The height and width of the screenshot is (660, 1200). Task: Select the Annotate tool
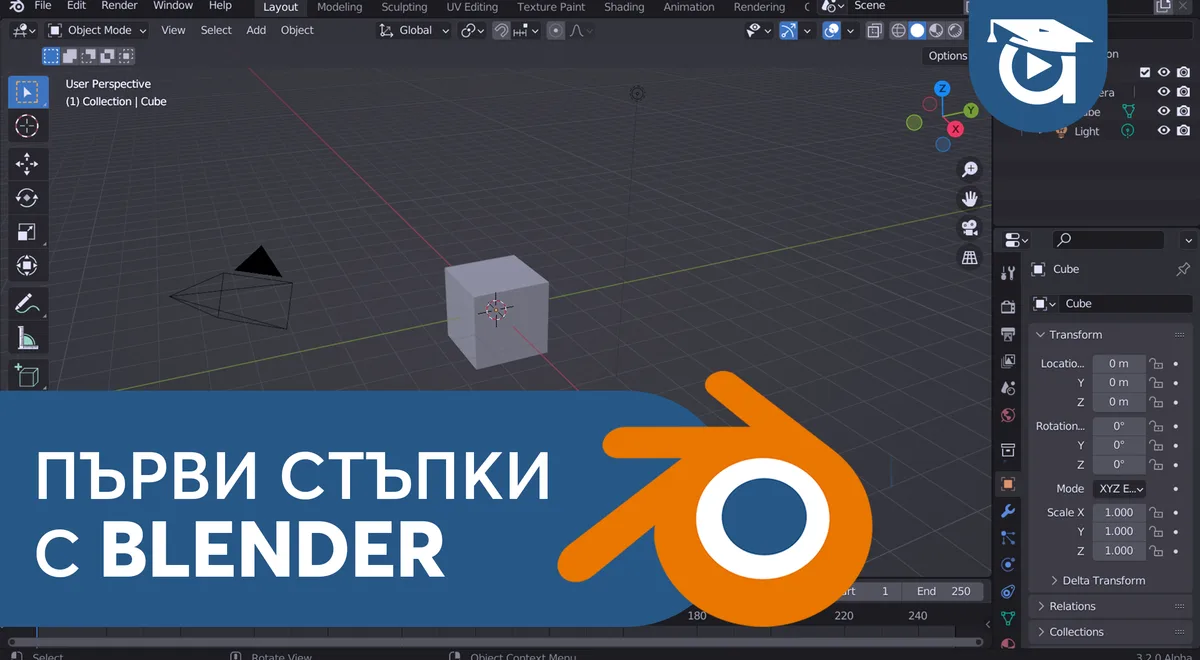tap(27, 304)
